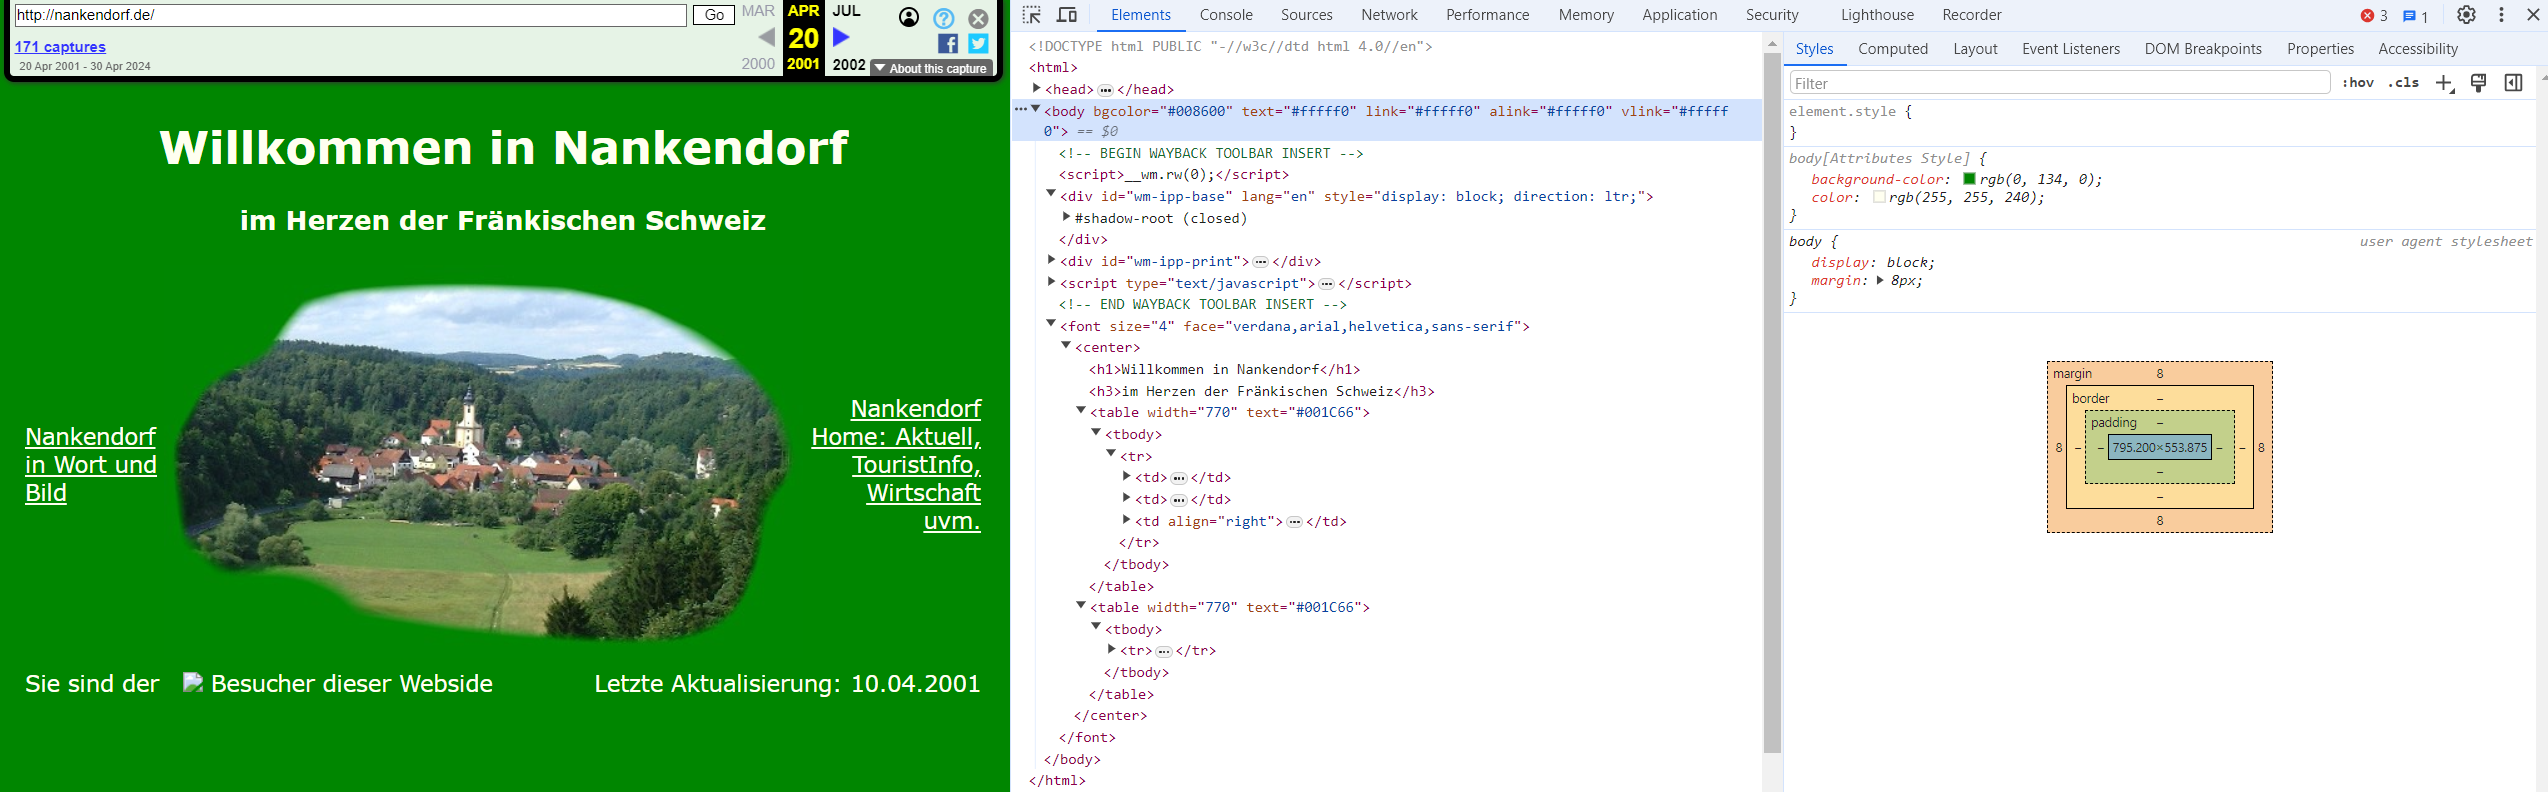Collapse the font size=4 node
This screenshot has width=2548, height=792.
tap(1051, 324)
